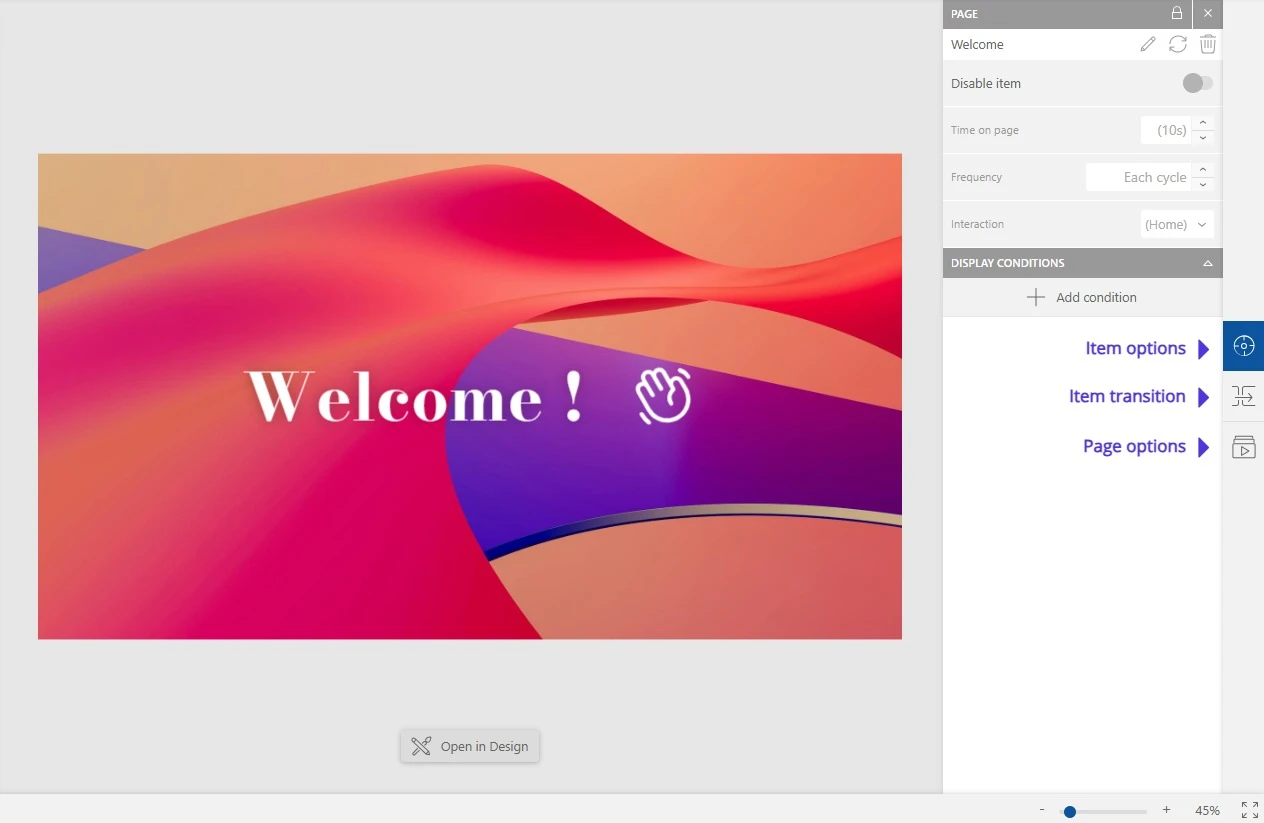Click the pencil icon to rename Welcome page
Image resolution: width=1264 pixels, height=823 pixels.
pos(1147,44)
